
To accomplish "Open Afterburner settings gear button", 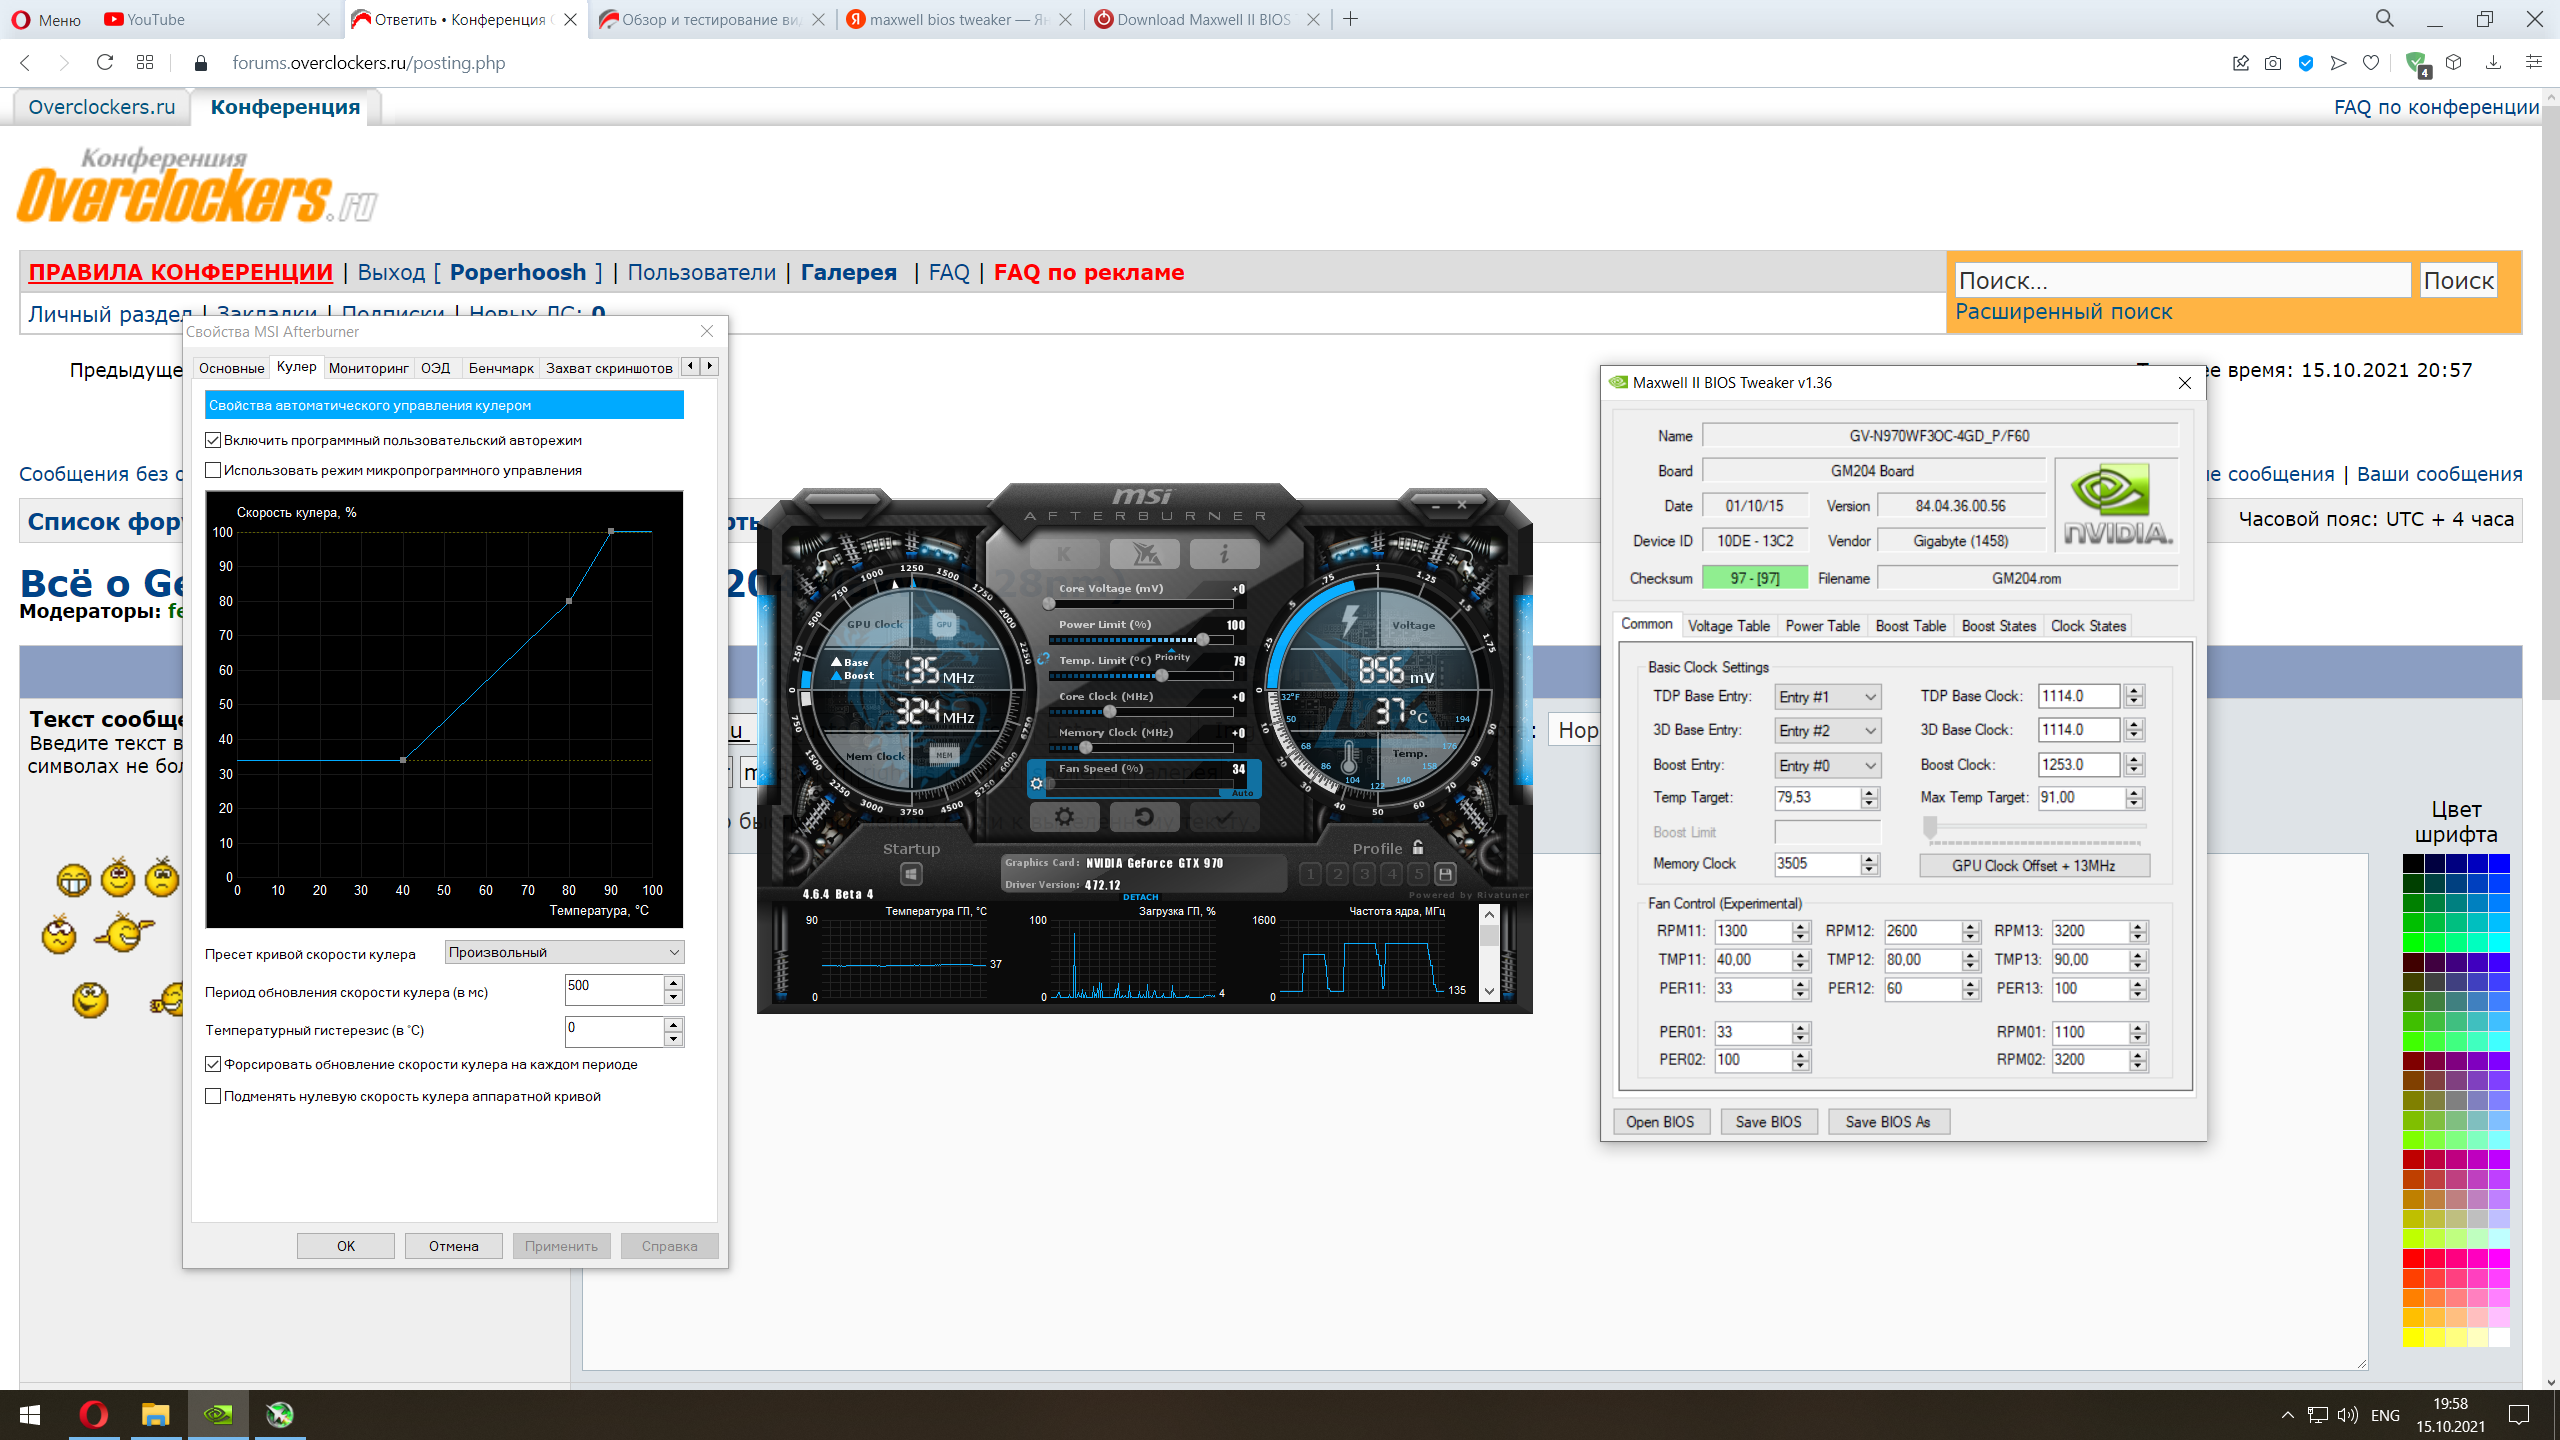I will pos(1064,817).
